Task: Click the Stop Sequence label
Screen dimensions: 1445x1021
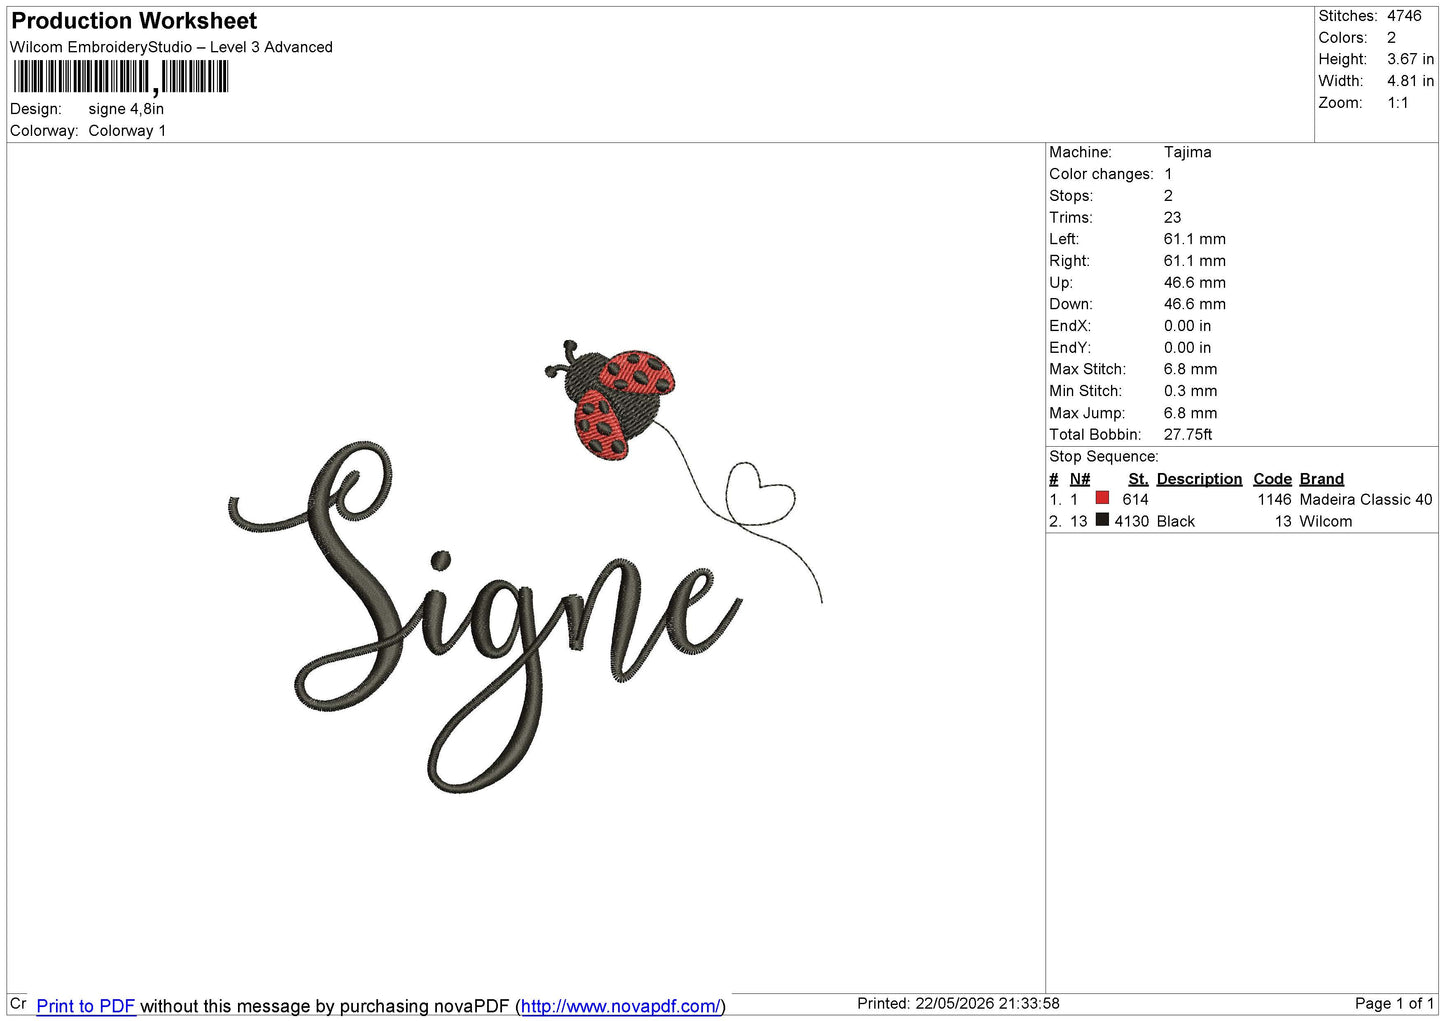Action: tap(1103, 456)
